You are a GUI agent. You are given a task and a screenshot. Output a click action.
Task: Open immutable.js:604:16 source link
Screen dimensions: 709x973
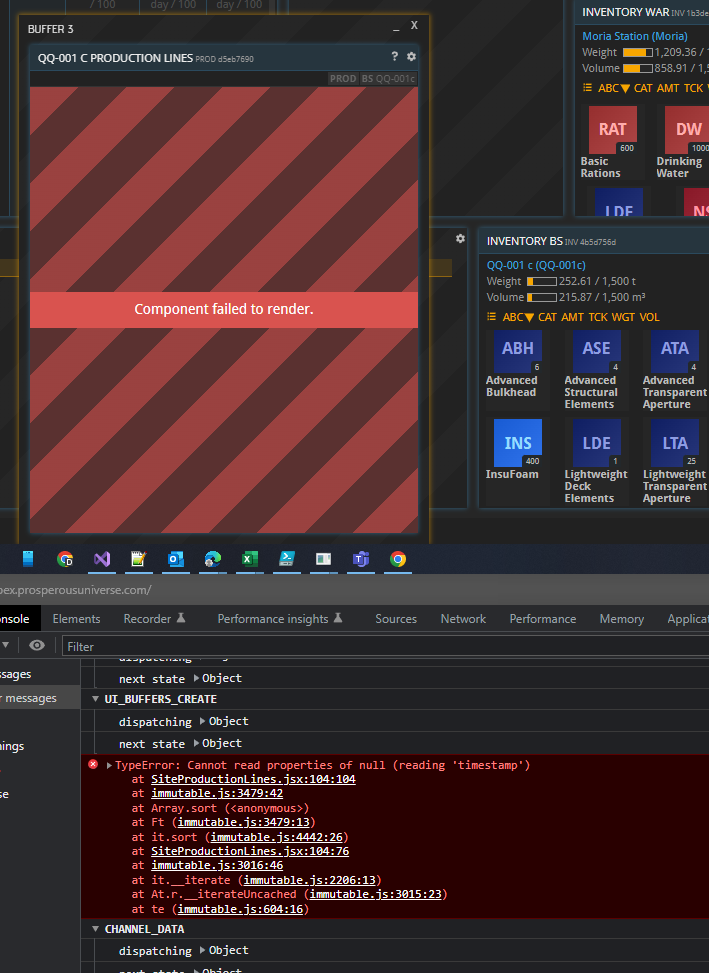click(241, 909)
